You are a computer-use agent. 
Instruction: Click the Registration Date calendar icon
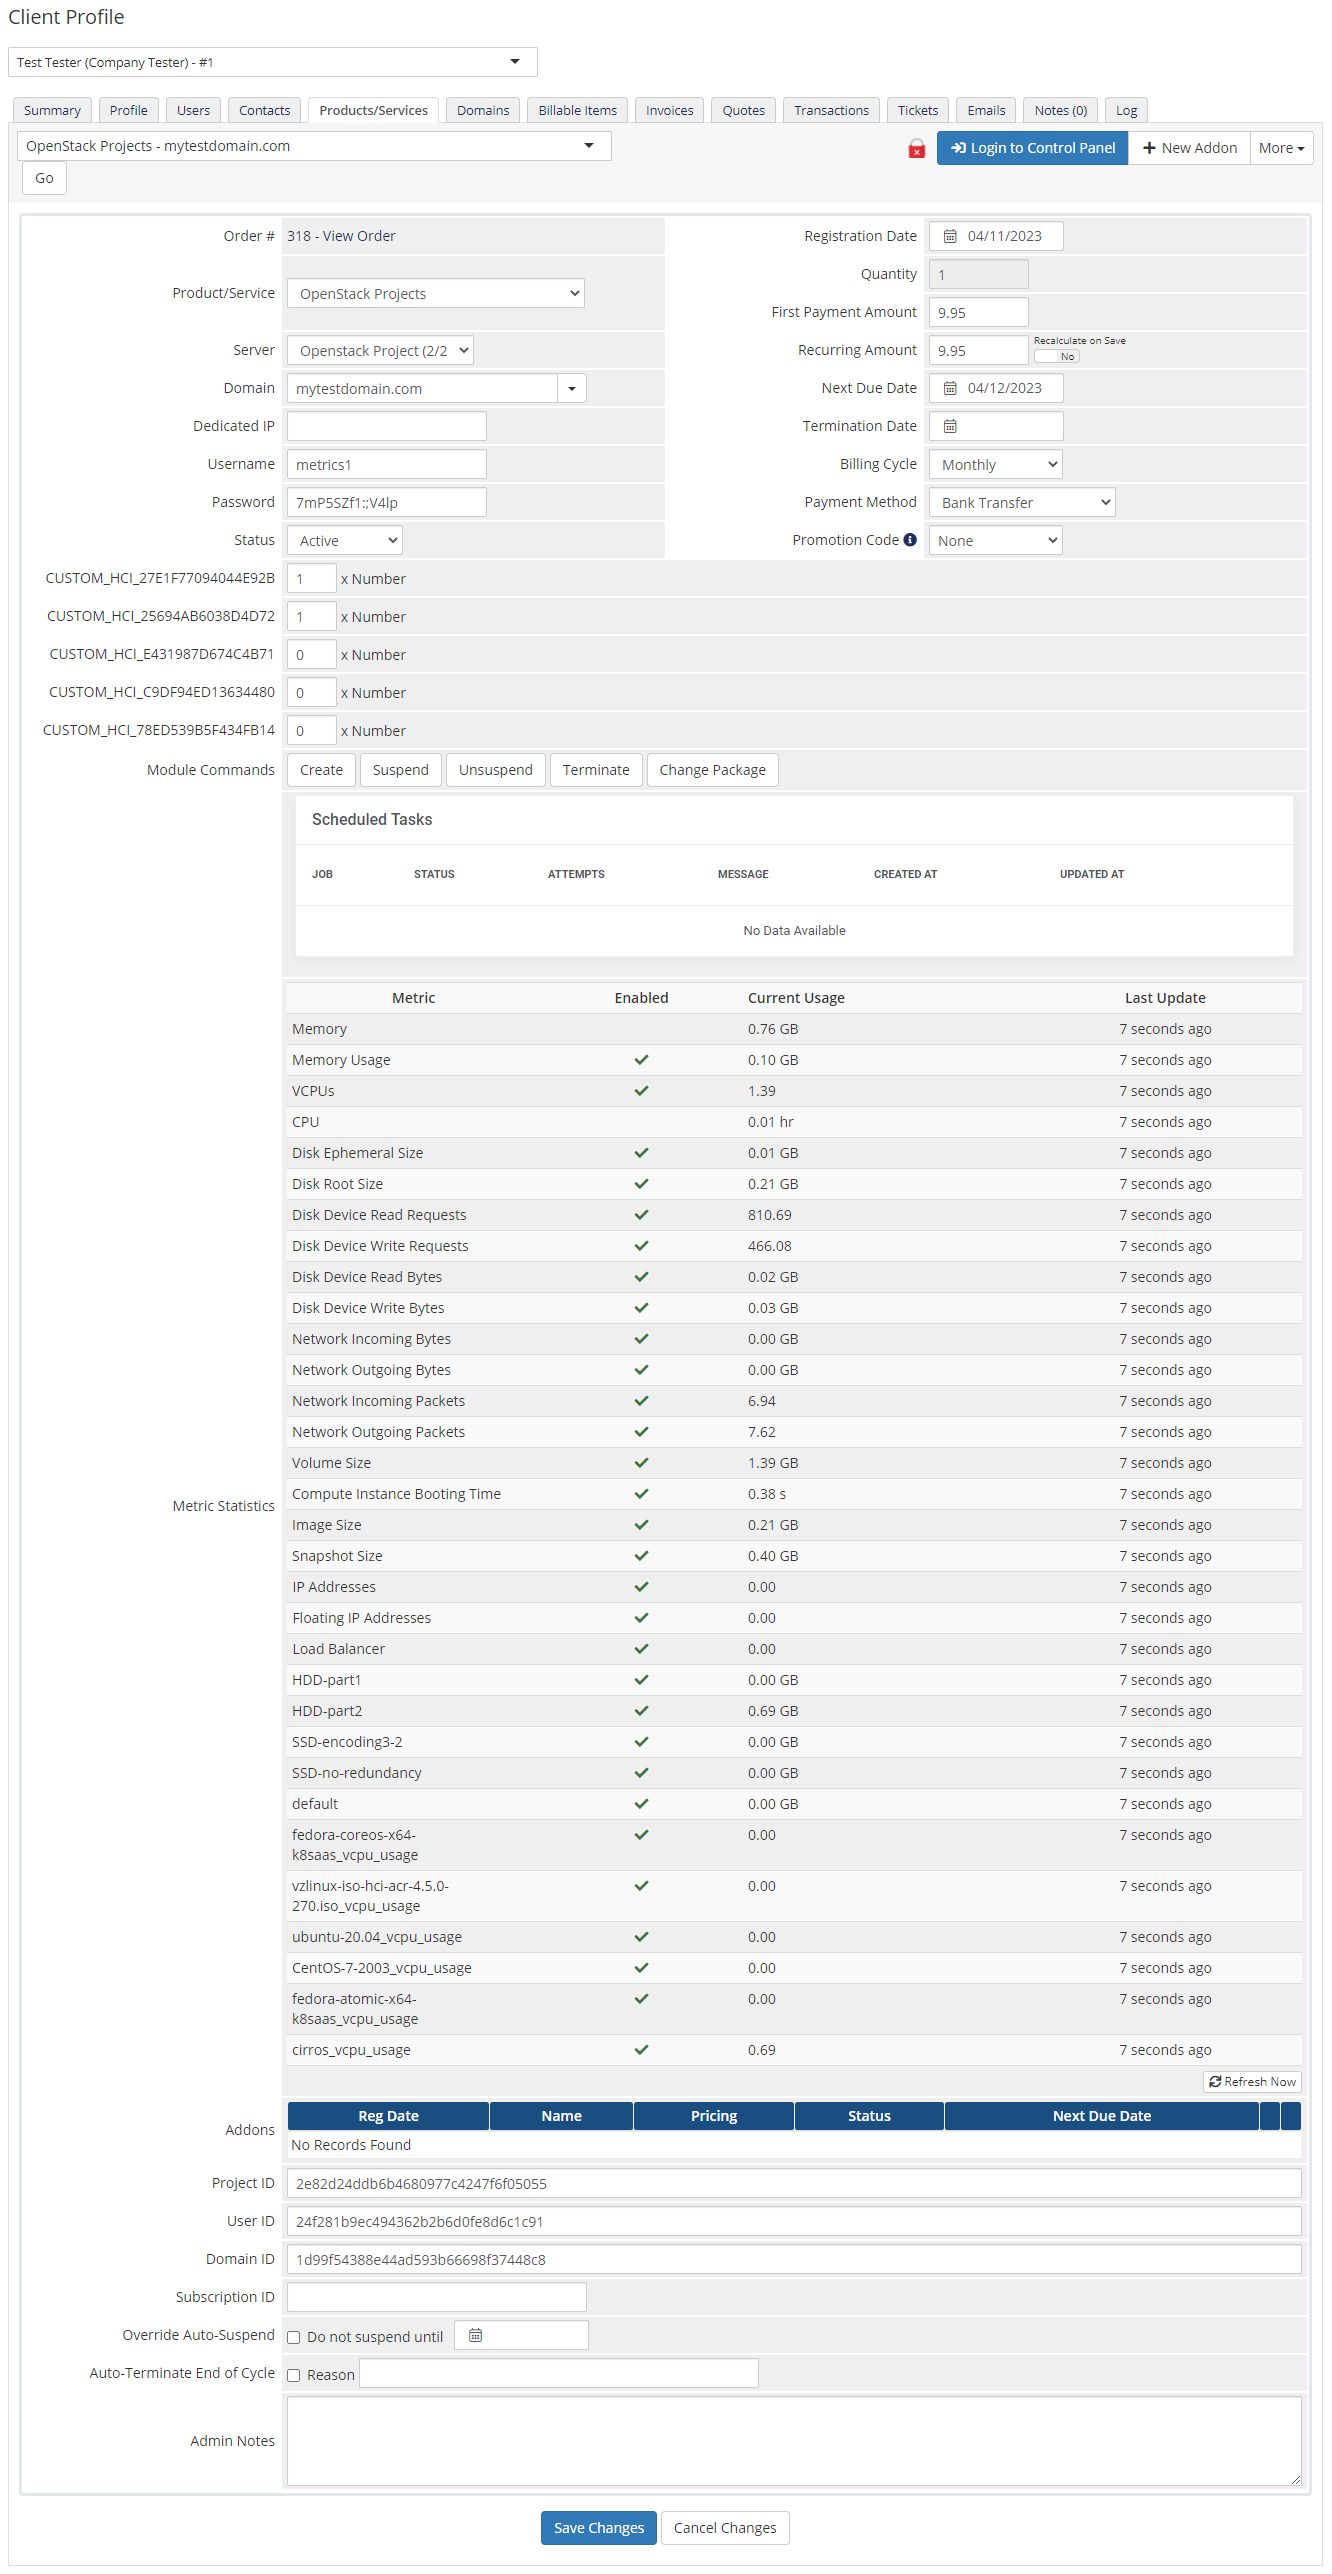(950, 236)
